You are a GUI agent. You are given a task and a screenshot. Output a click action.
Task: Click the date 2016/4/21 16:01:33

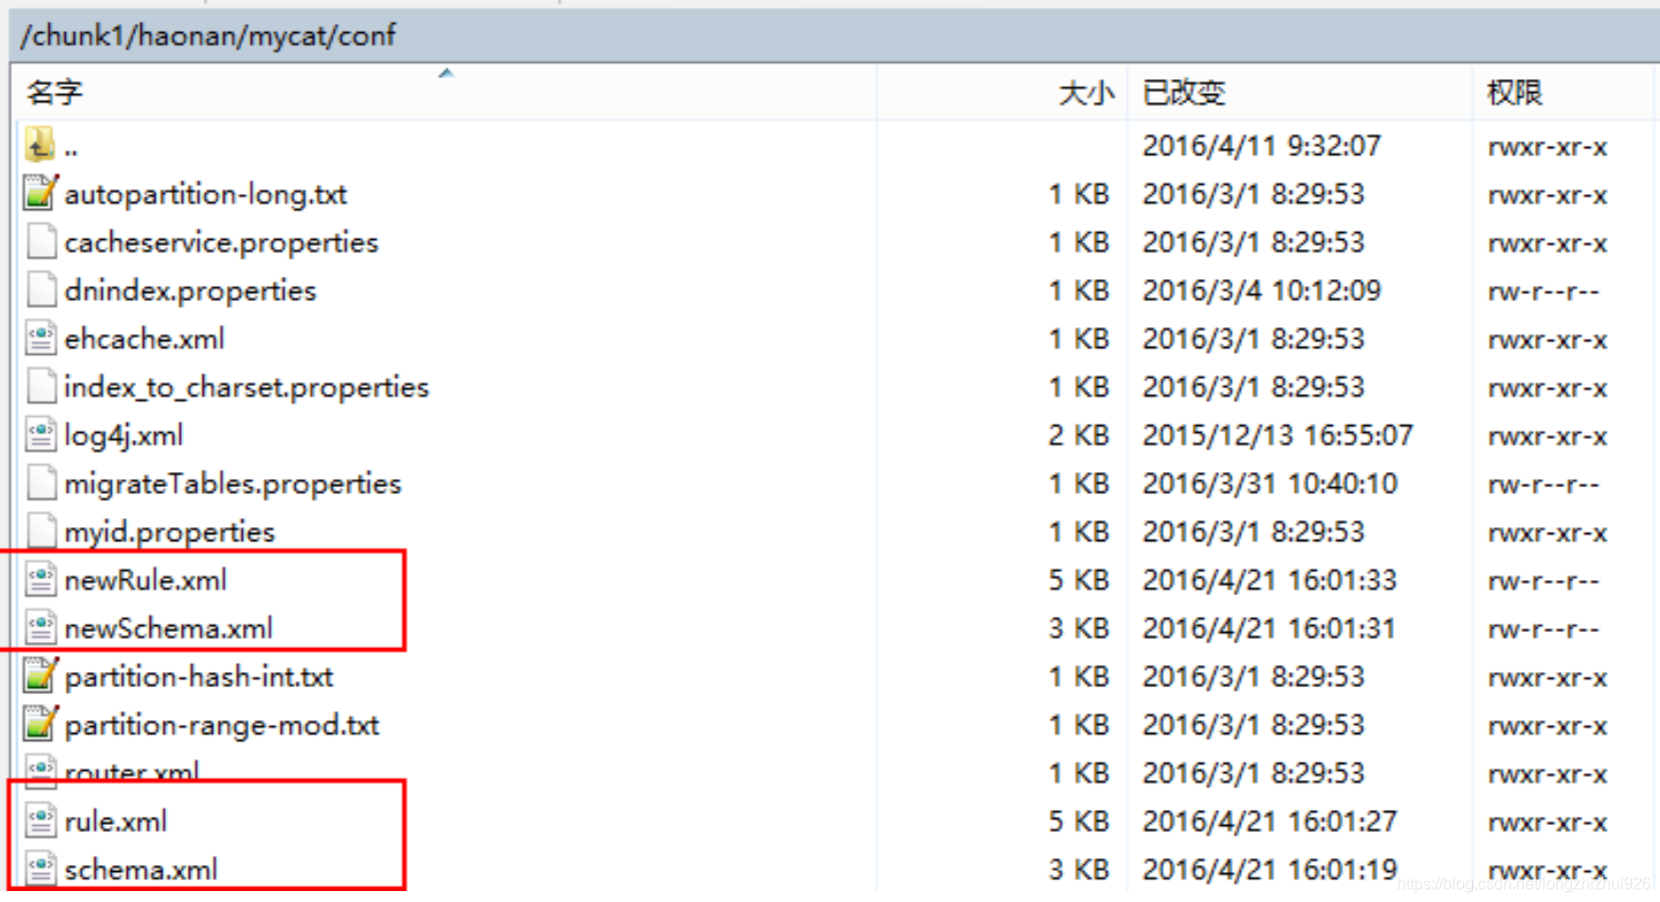pos(1270,580)
